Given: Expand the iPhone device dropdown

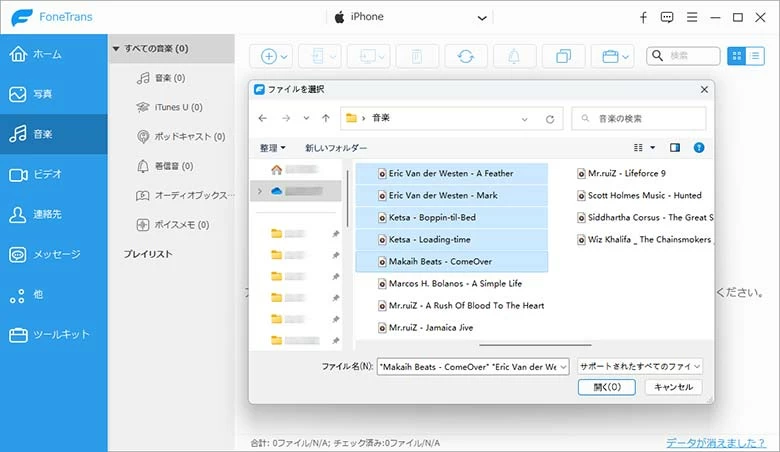Looking at the screenshot, I should (483, 17).
